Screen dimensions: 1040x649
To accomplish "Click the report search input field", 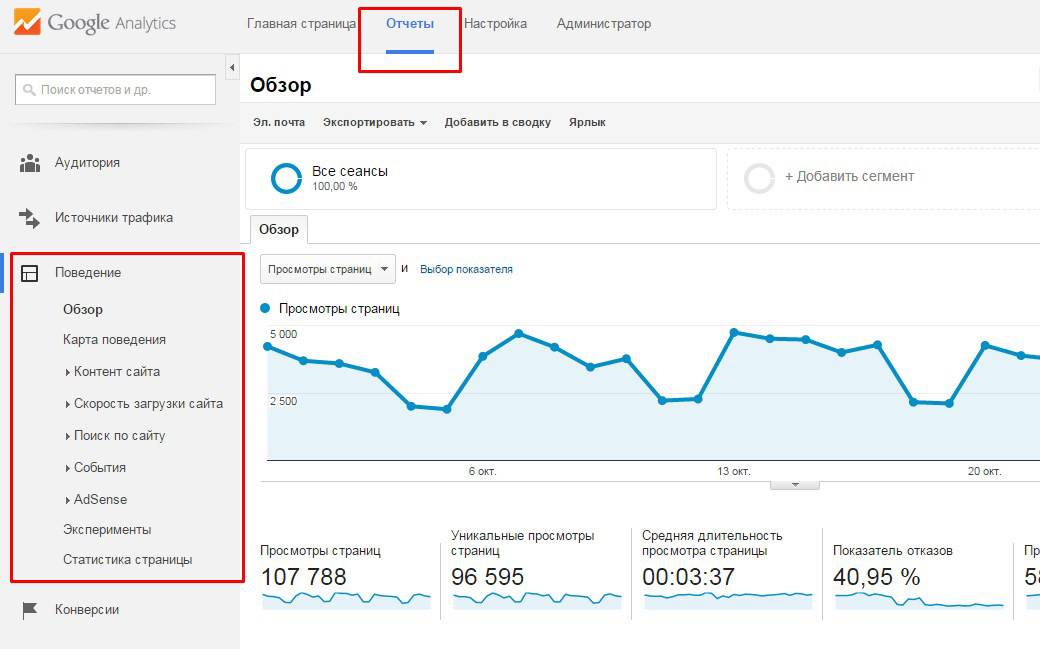I will point(115,90).
